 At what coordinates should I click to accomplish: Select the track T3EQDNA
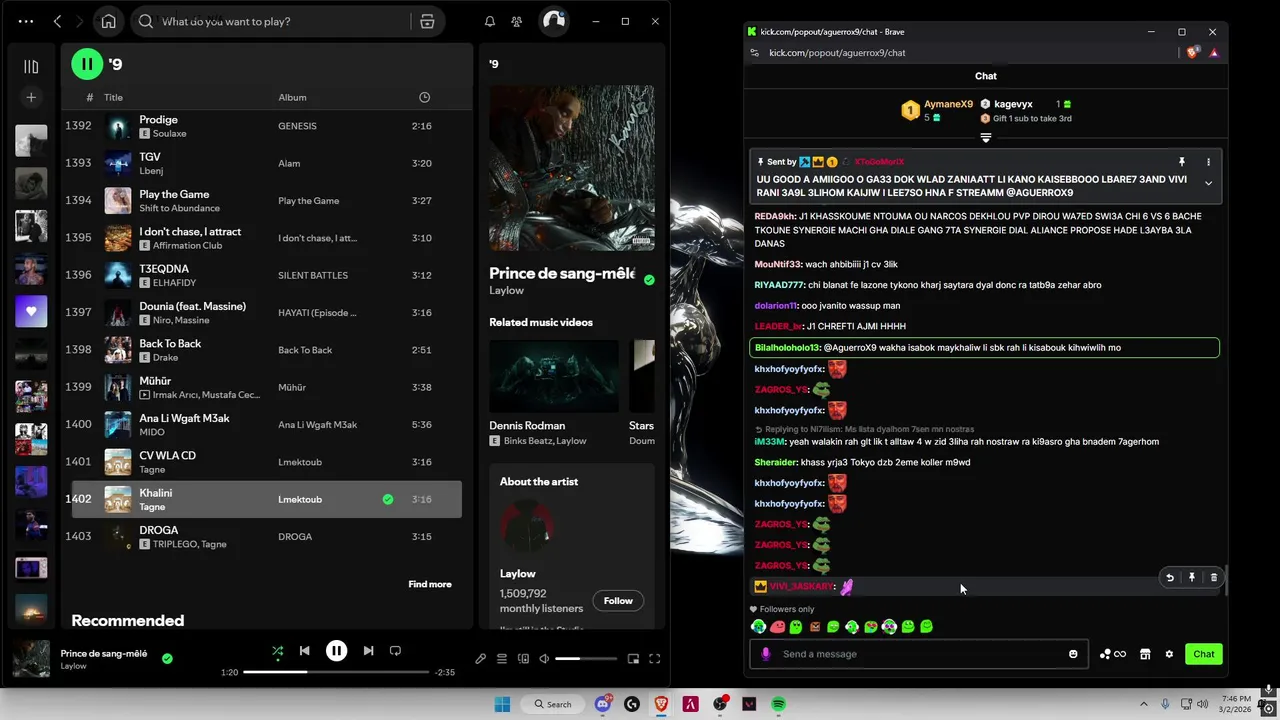pos(266,275)
